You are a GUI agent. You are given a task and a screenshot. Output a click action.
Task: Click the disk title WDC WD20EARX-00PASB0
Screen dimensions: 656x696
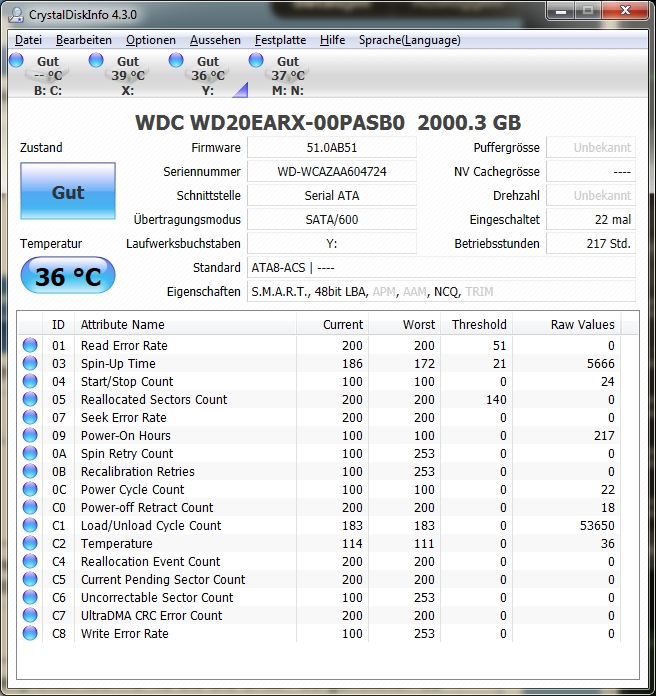coord(270,123)
